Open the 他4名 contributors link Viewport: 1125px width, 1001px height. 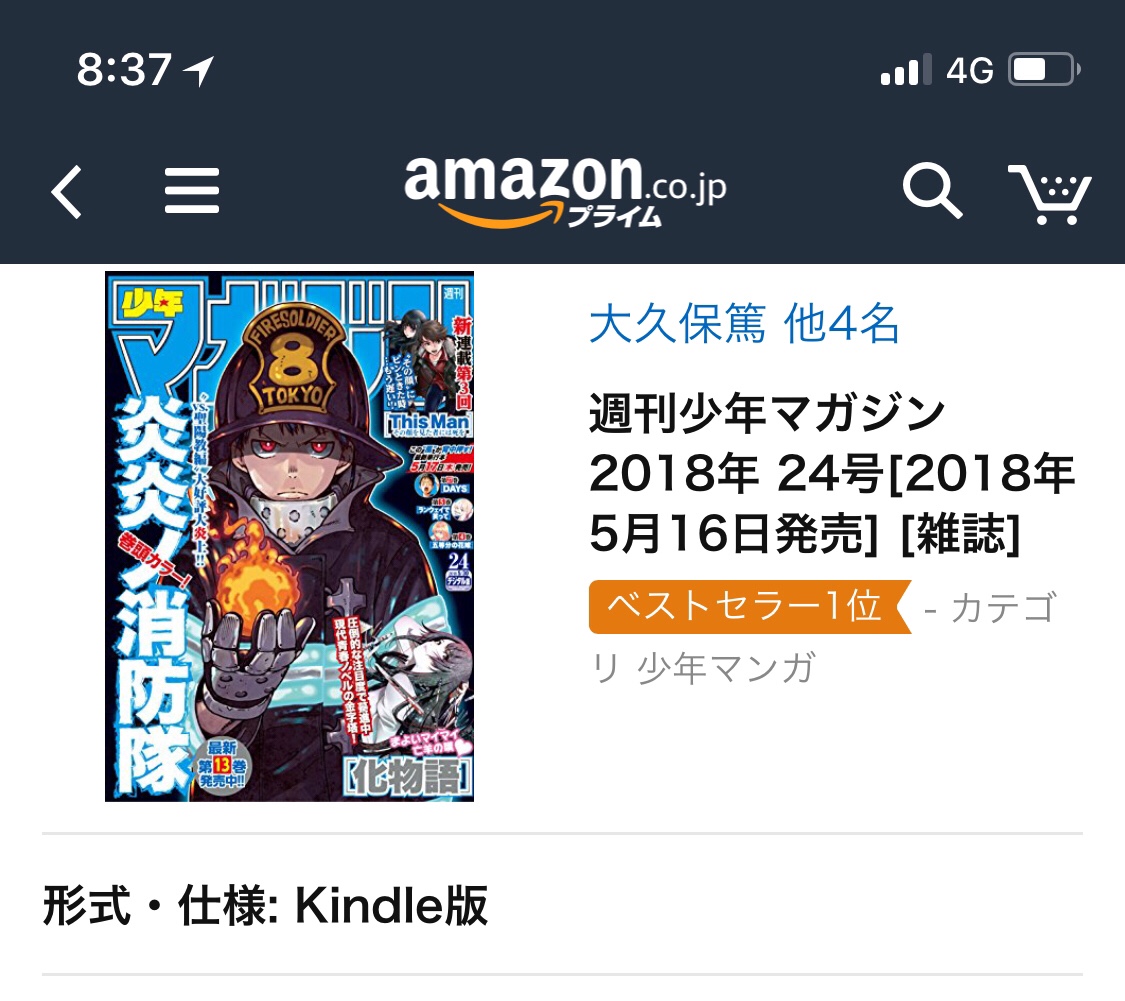click(841, 323)
